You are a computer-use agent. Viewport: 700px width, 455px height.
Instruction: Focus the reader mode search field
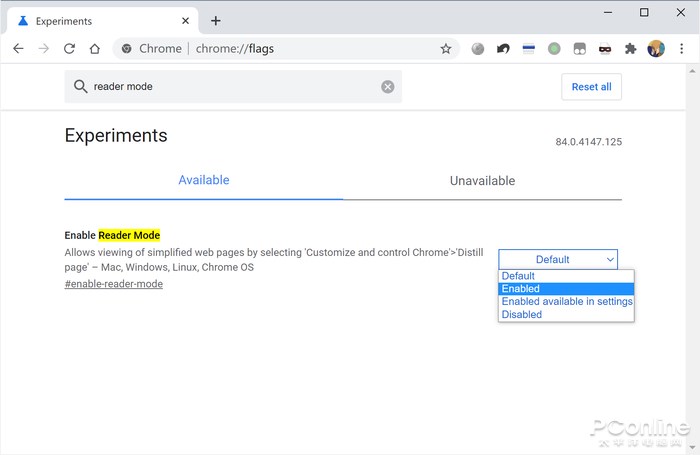[233, 87]
